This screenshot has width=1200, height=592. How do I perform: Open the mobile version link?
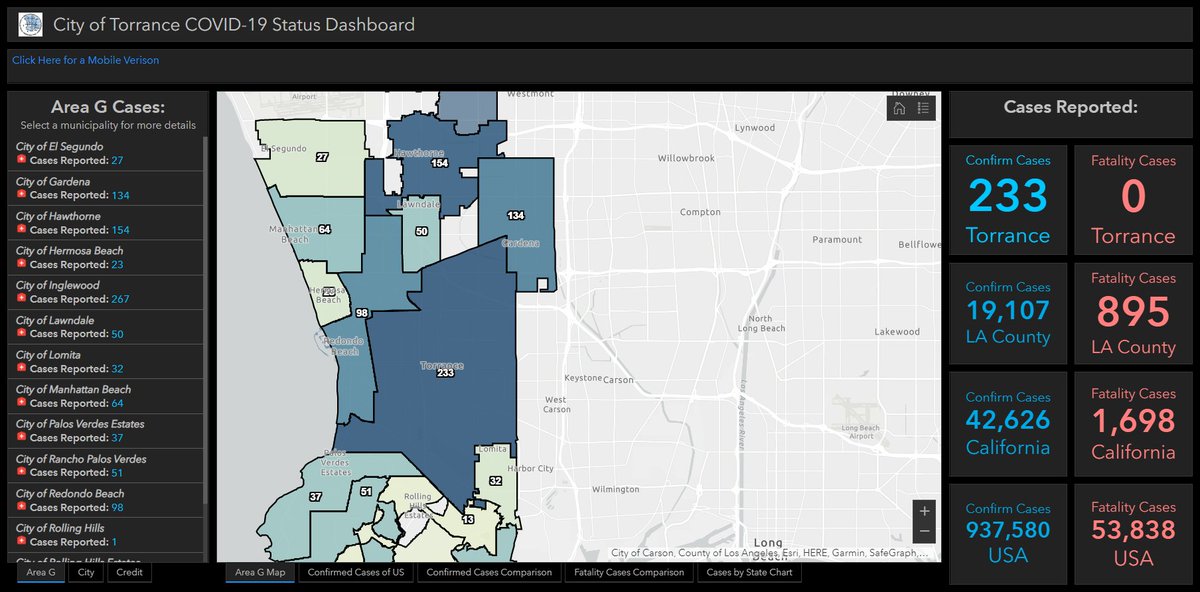coord(85,60)
